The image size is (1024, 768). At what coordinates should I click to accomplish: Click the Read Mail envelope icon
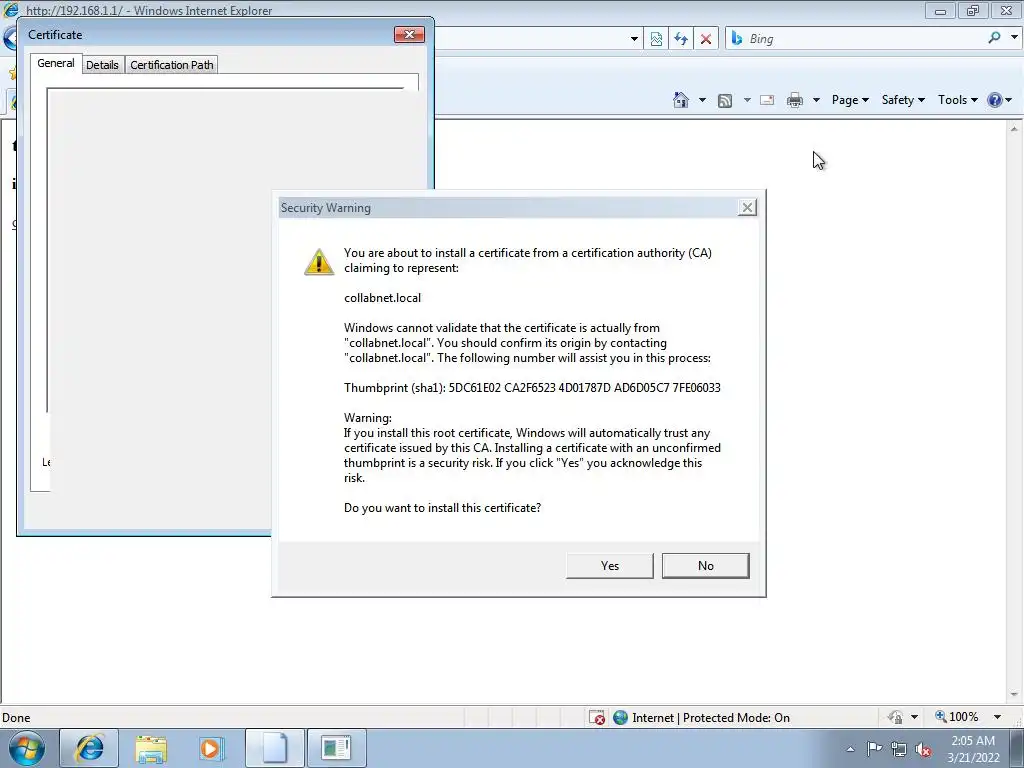click(767, 100)
